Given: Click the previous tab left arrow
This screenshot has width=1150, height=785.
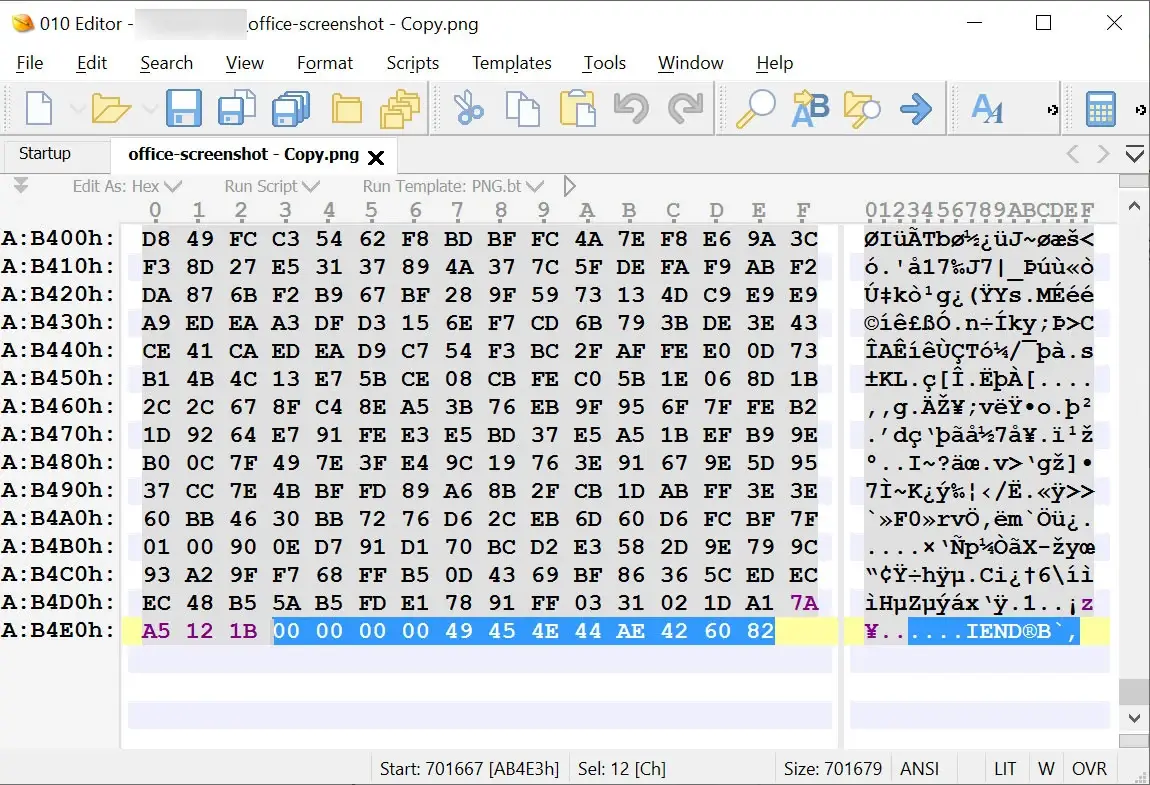Looking at the screenshot, I should coord(1073,154).
